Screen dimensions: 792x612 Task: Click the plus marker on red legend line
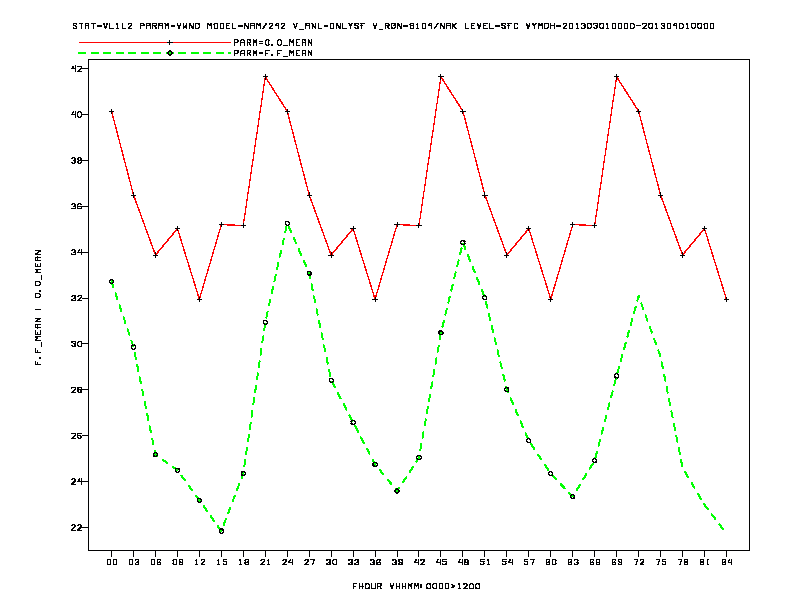(x=170, y=42)
